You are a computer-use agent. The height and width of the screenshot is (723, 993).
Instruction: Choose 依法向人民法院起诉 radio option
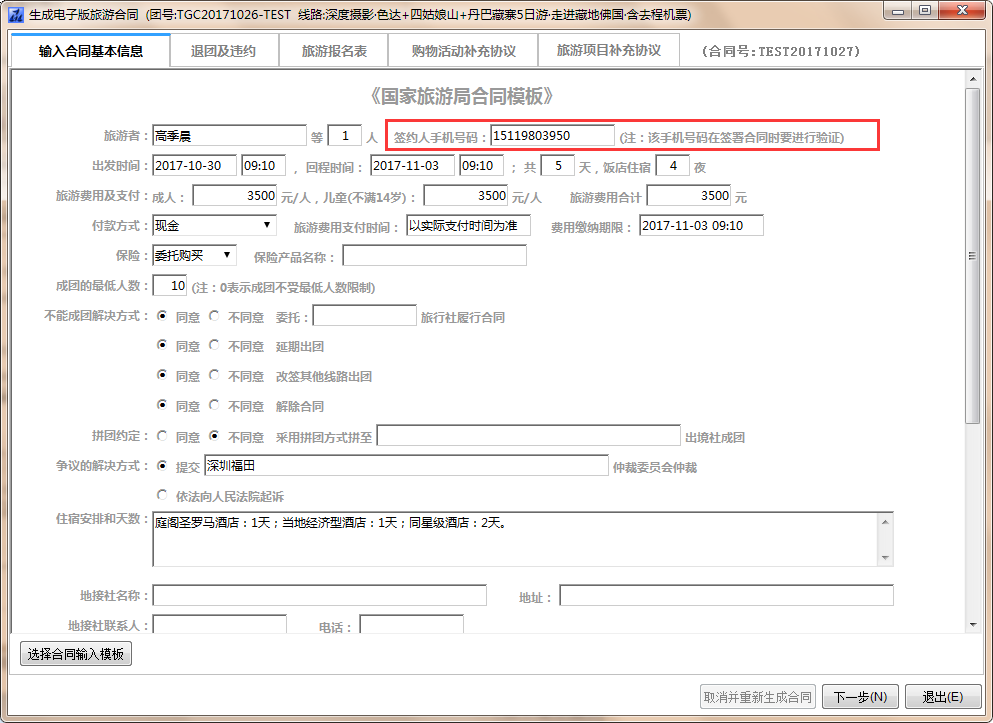coord(163,495)
